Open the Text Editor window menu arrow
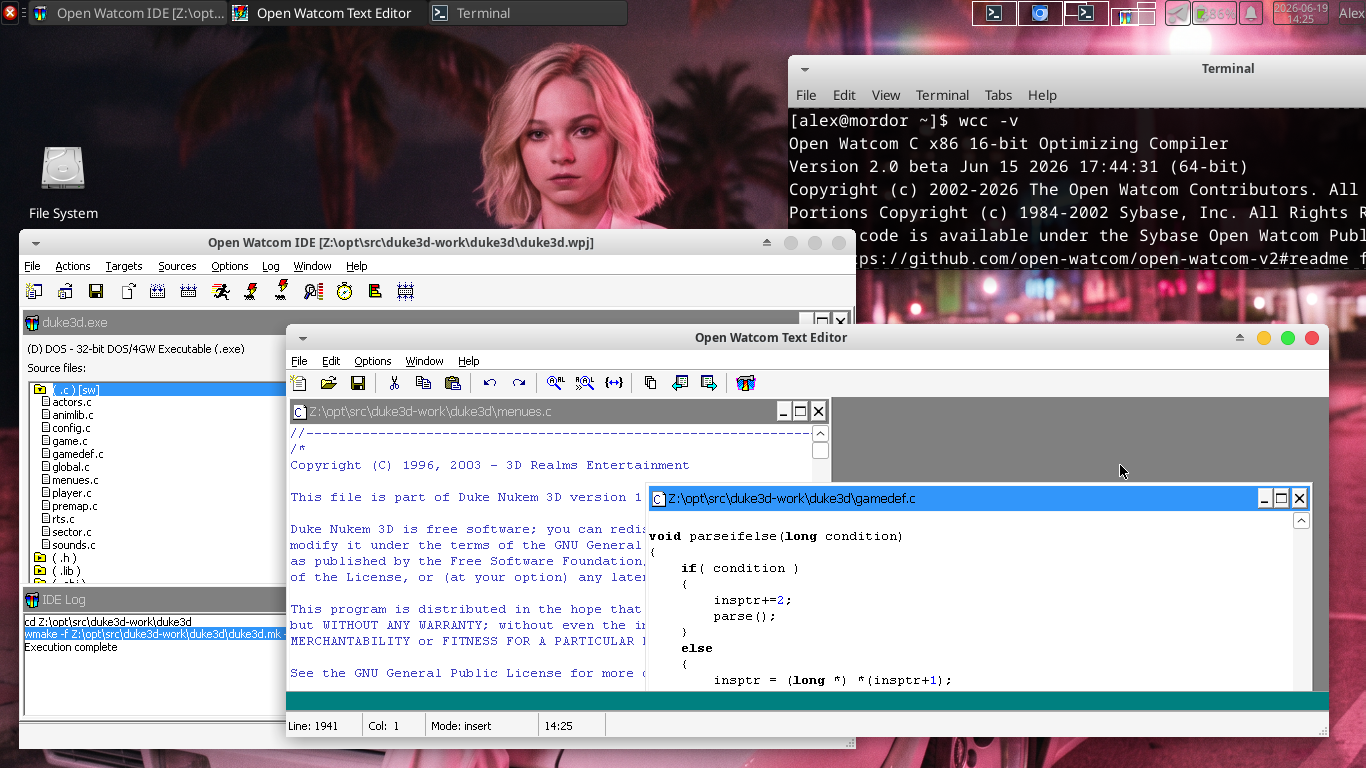 pyautogui.click(x=303, y=338)
